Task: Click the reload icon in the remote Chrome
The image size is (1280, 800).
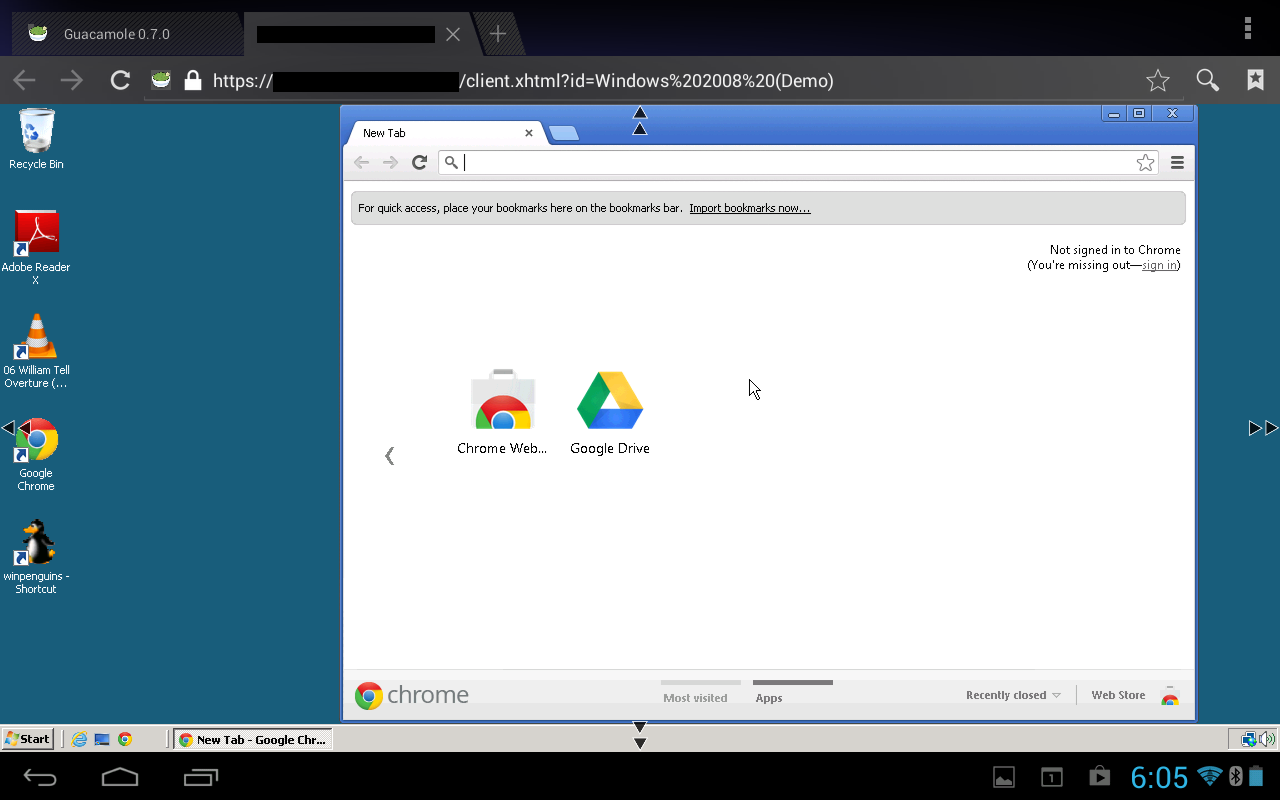Action: 420,163
